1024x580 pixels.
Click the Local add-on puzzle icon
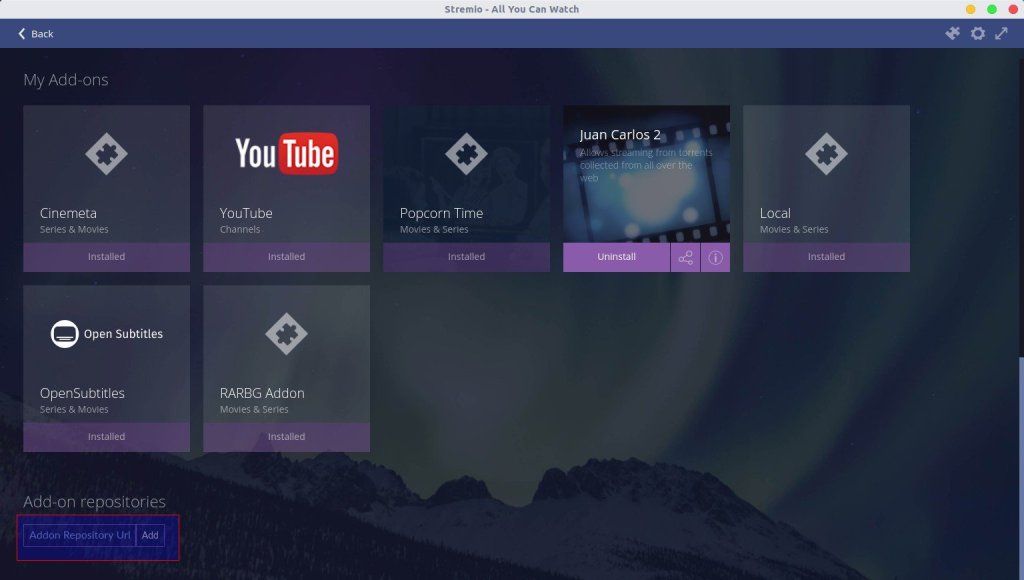coord(826,154)
